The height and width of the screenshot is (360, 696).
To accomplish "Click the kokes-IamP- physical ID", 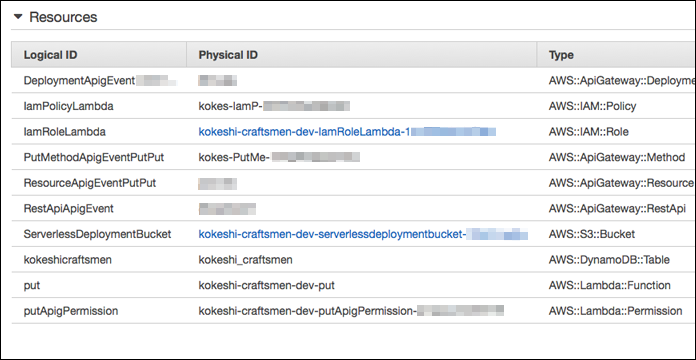I will click(274, 106).
